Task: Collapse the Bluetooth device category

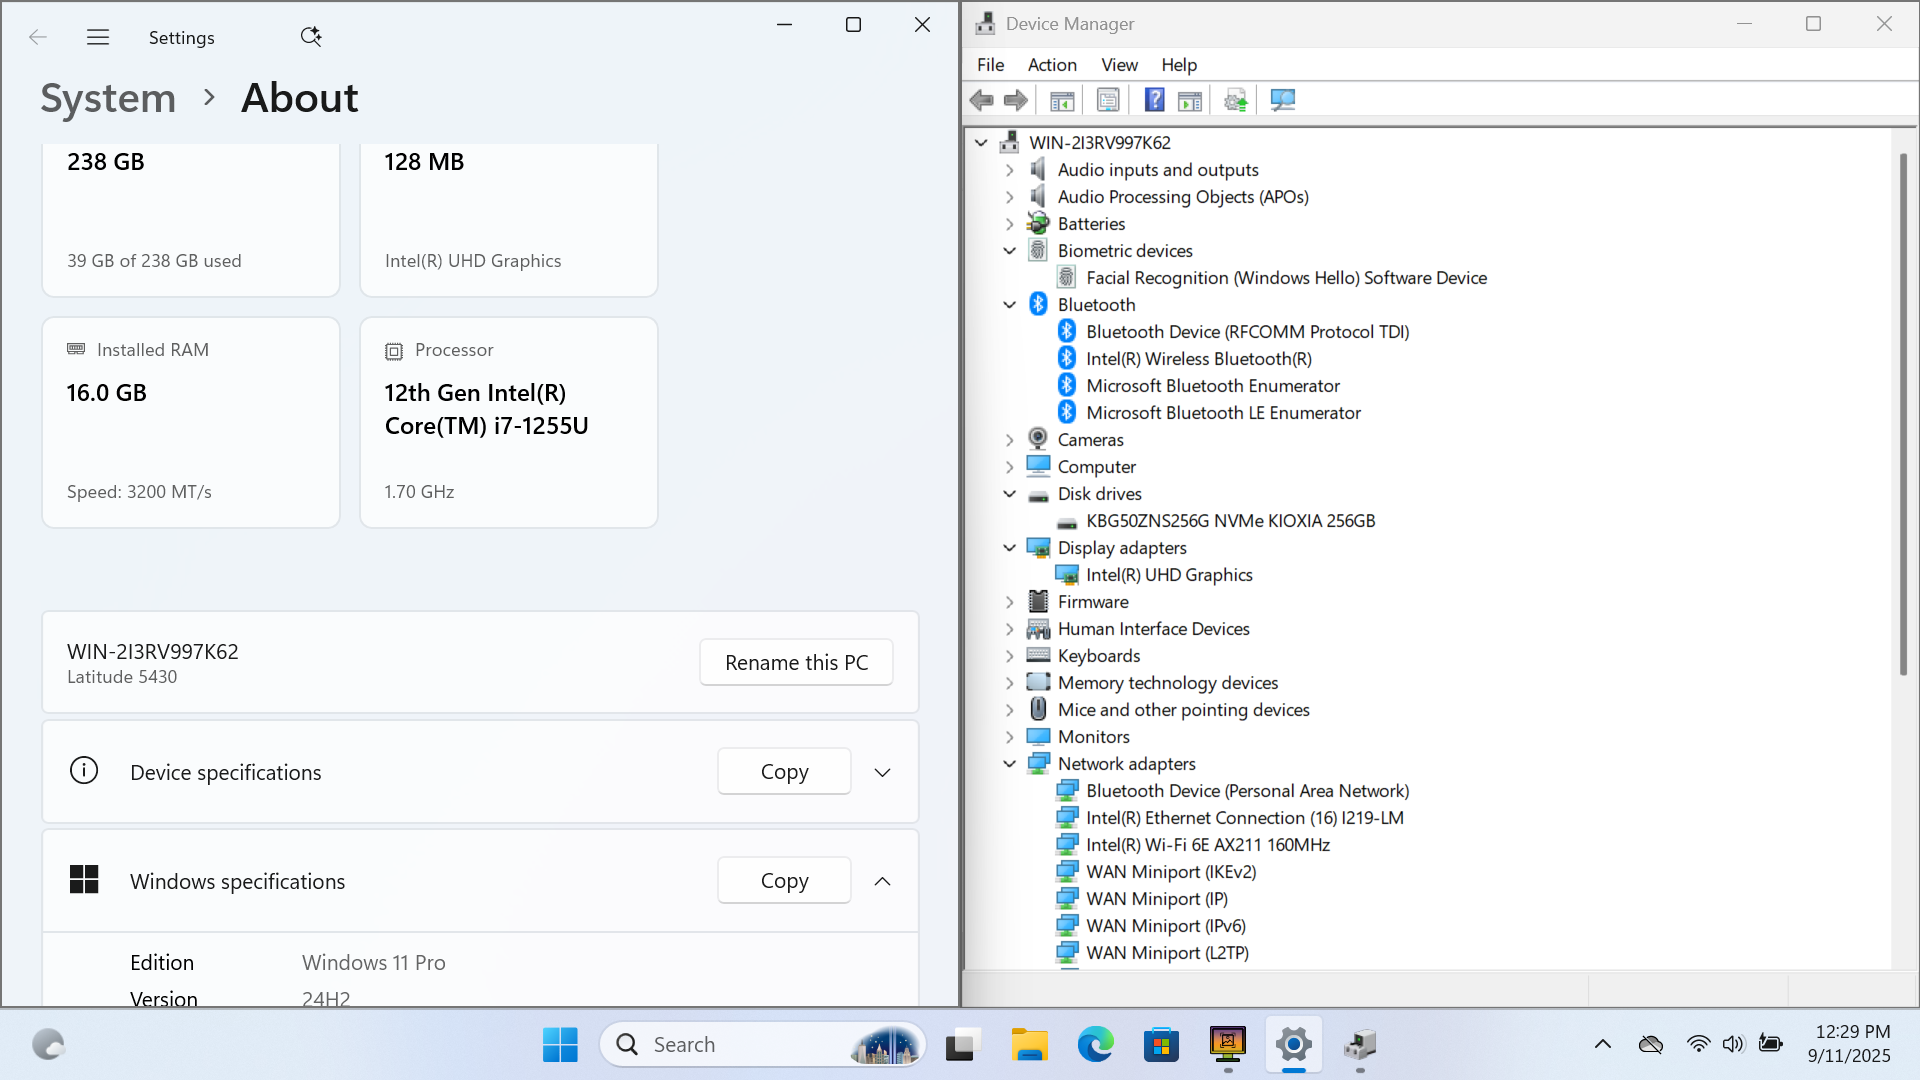Action: (x=1010, y=305)
